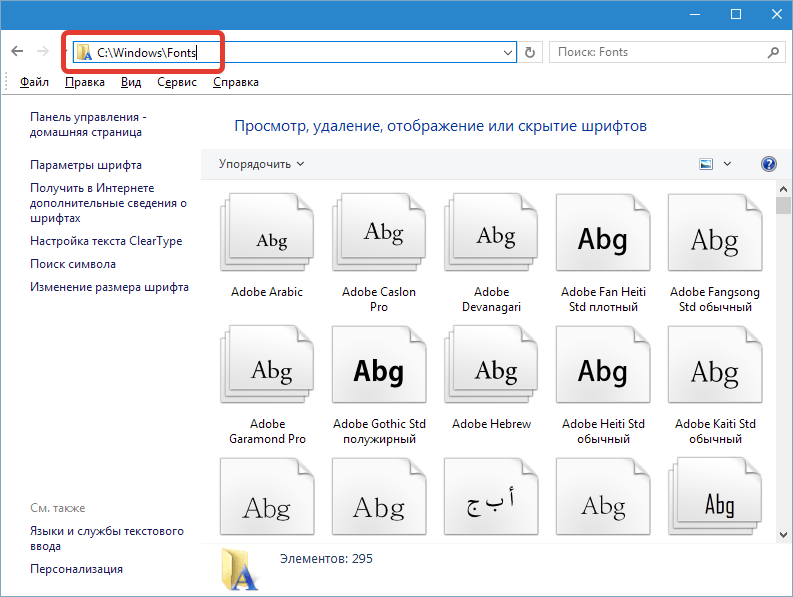
Task: Click the search magnifier icon
Action: pyautogui.click(x=773, y=52)
